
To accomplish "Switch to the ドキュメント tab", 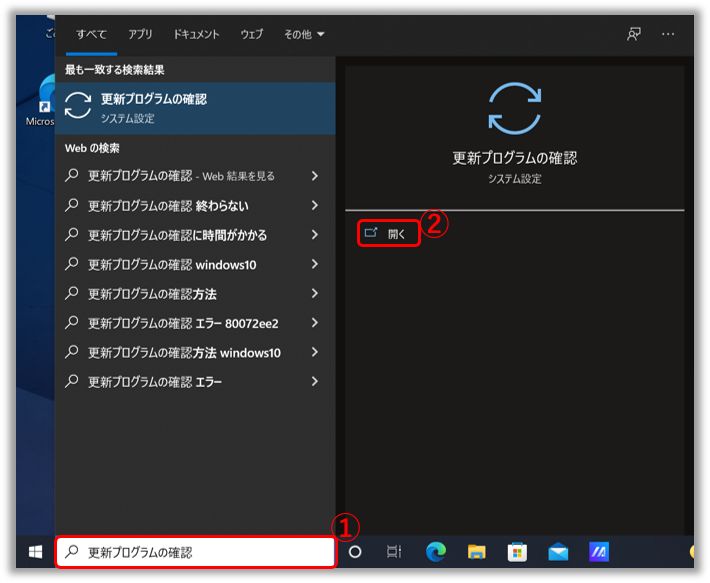I will click(196, 34).
